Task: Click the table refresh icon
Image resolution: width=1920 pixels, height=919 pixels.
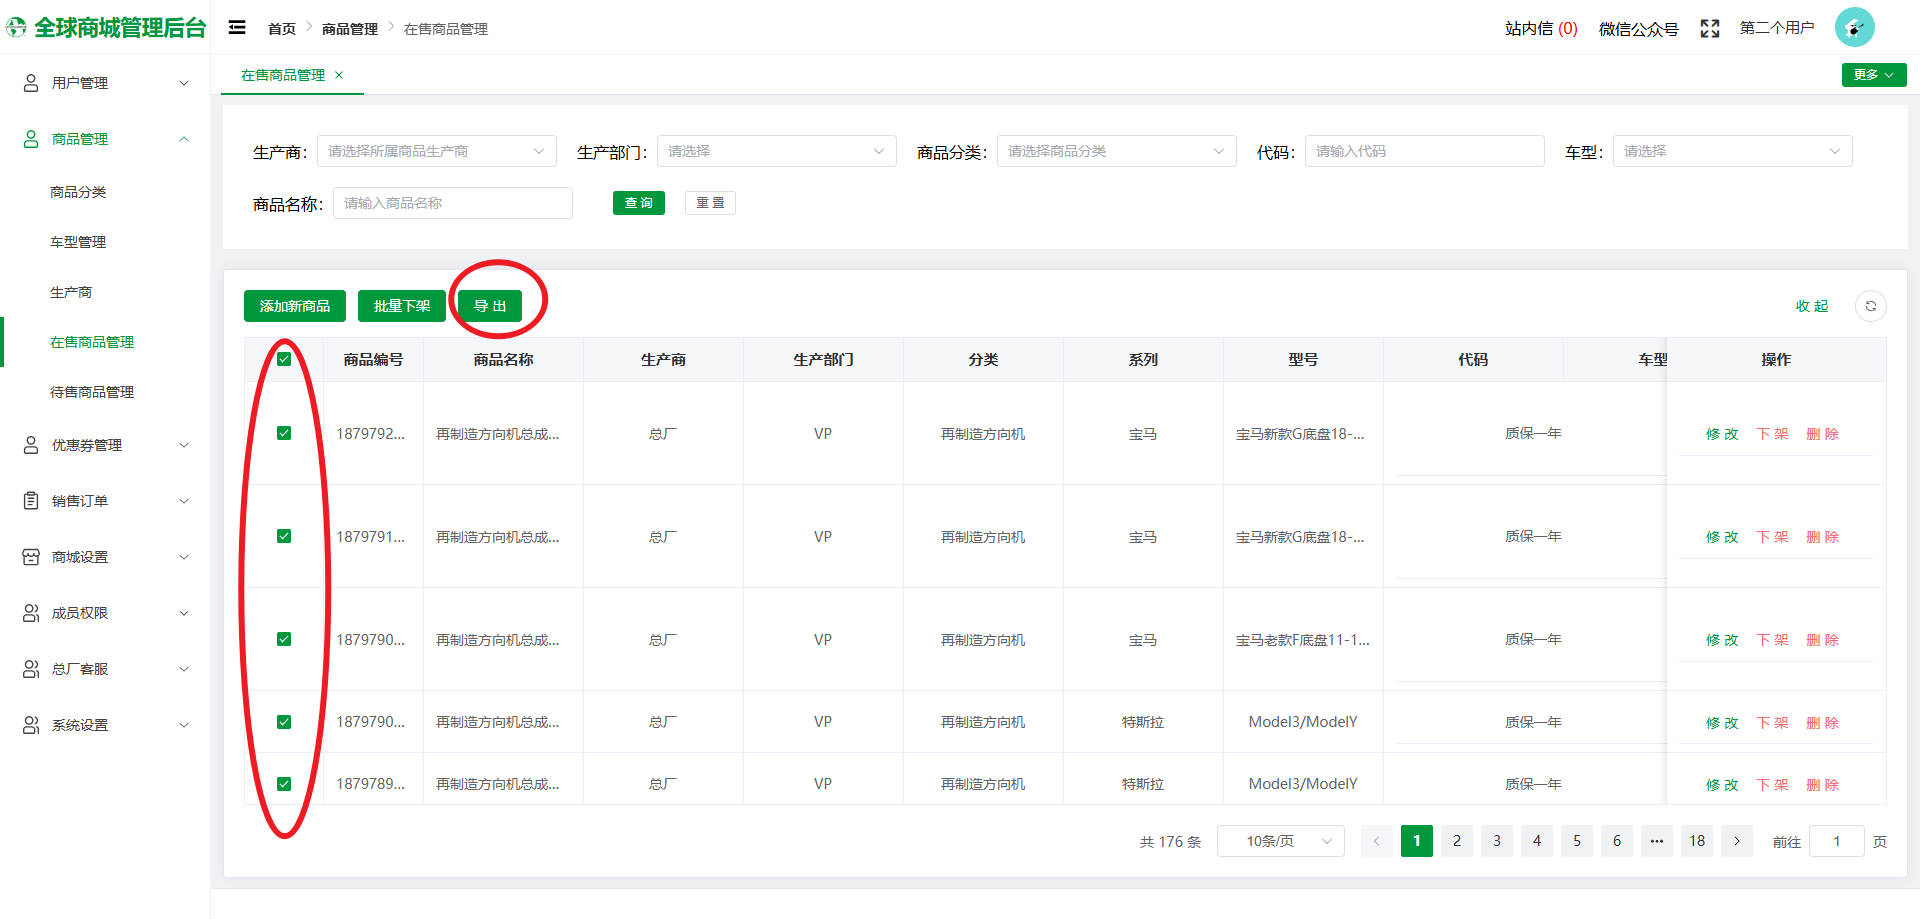Action: 1870,306
